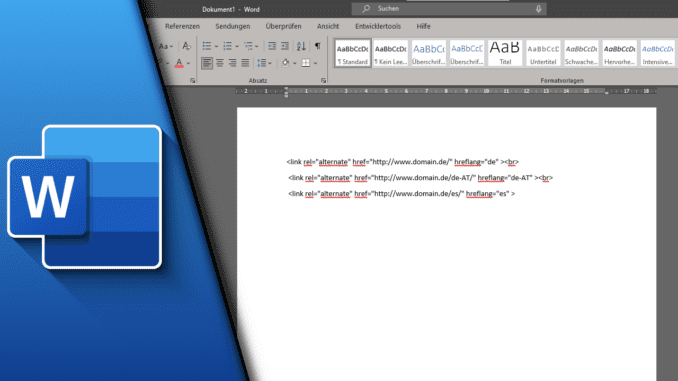The height and width of the screenshot is (381, 678).
Task: Click the multilevel list icon
Action: click(x=248, y=46)
